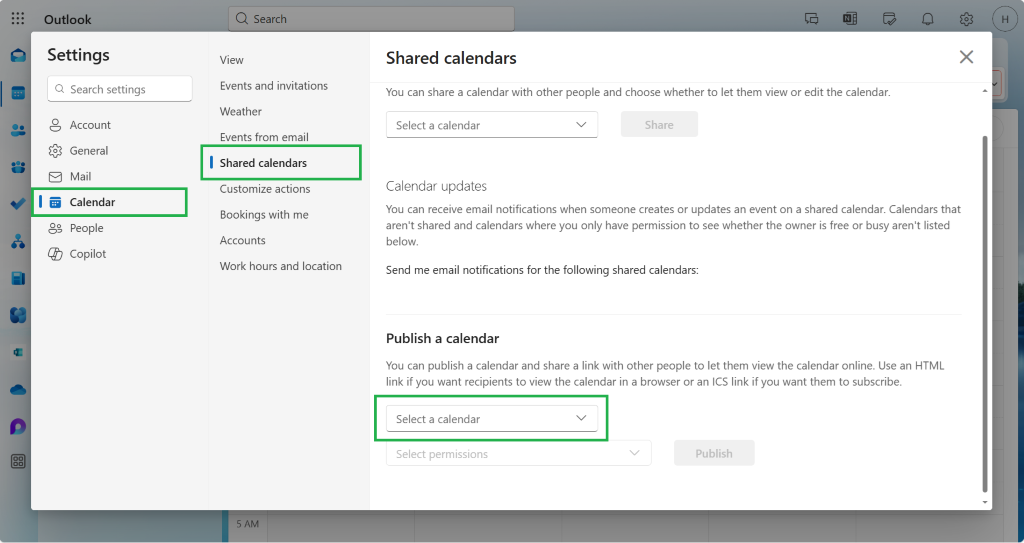
Task: Click the settings gear in header
Action: click(x=967, y=19)
